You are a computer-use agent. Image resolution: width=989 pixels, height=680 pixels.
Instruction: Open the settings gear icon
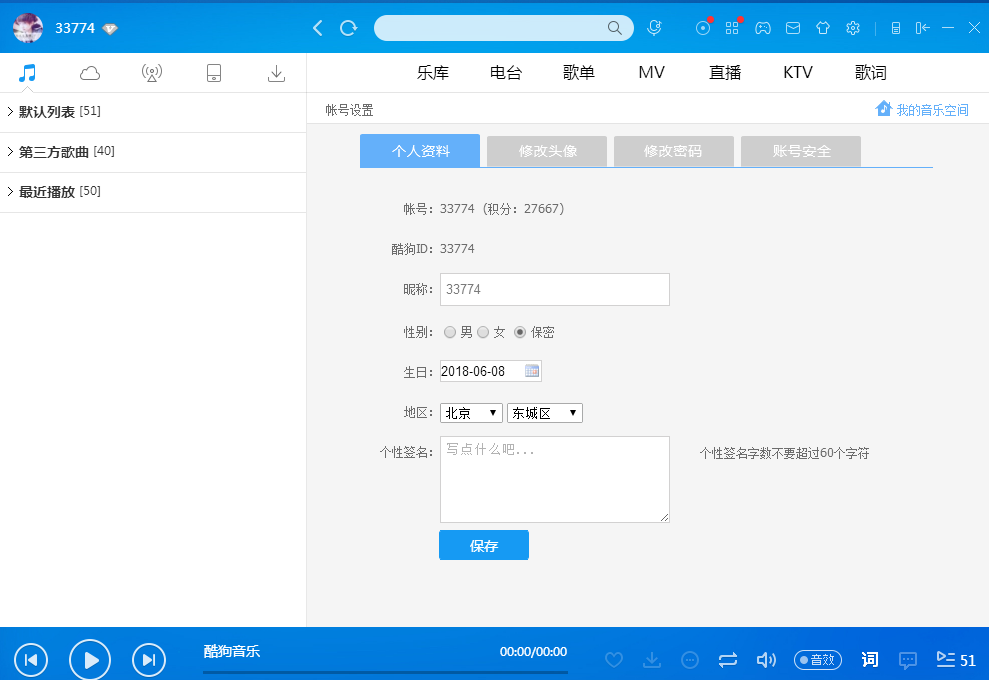853,28
